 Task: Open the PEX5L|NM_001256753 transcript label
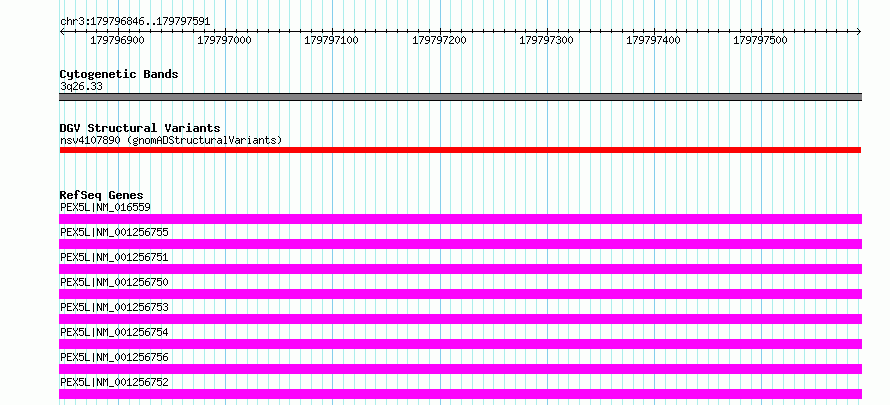click(x=114, y=307)
